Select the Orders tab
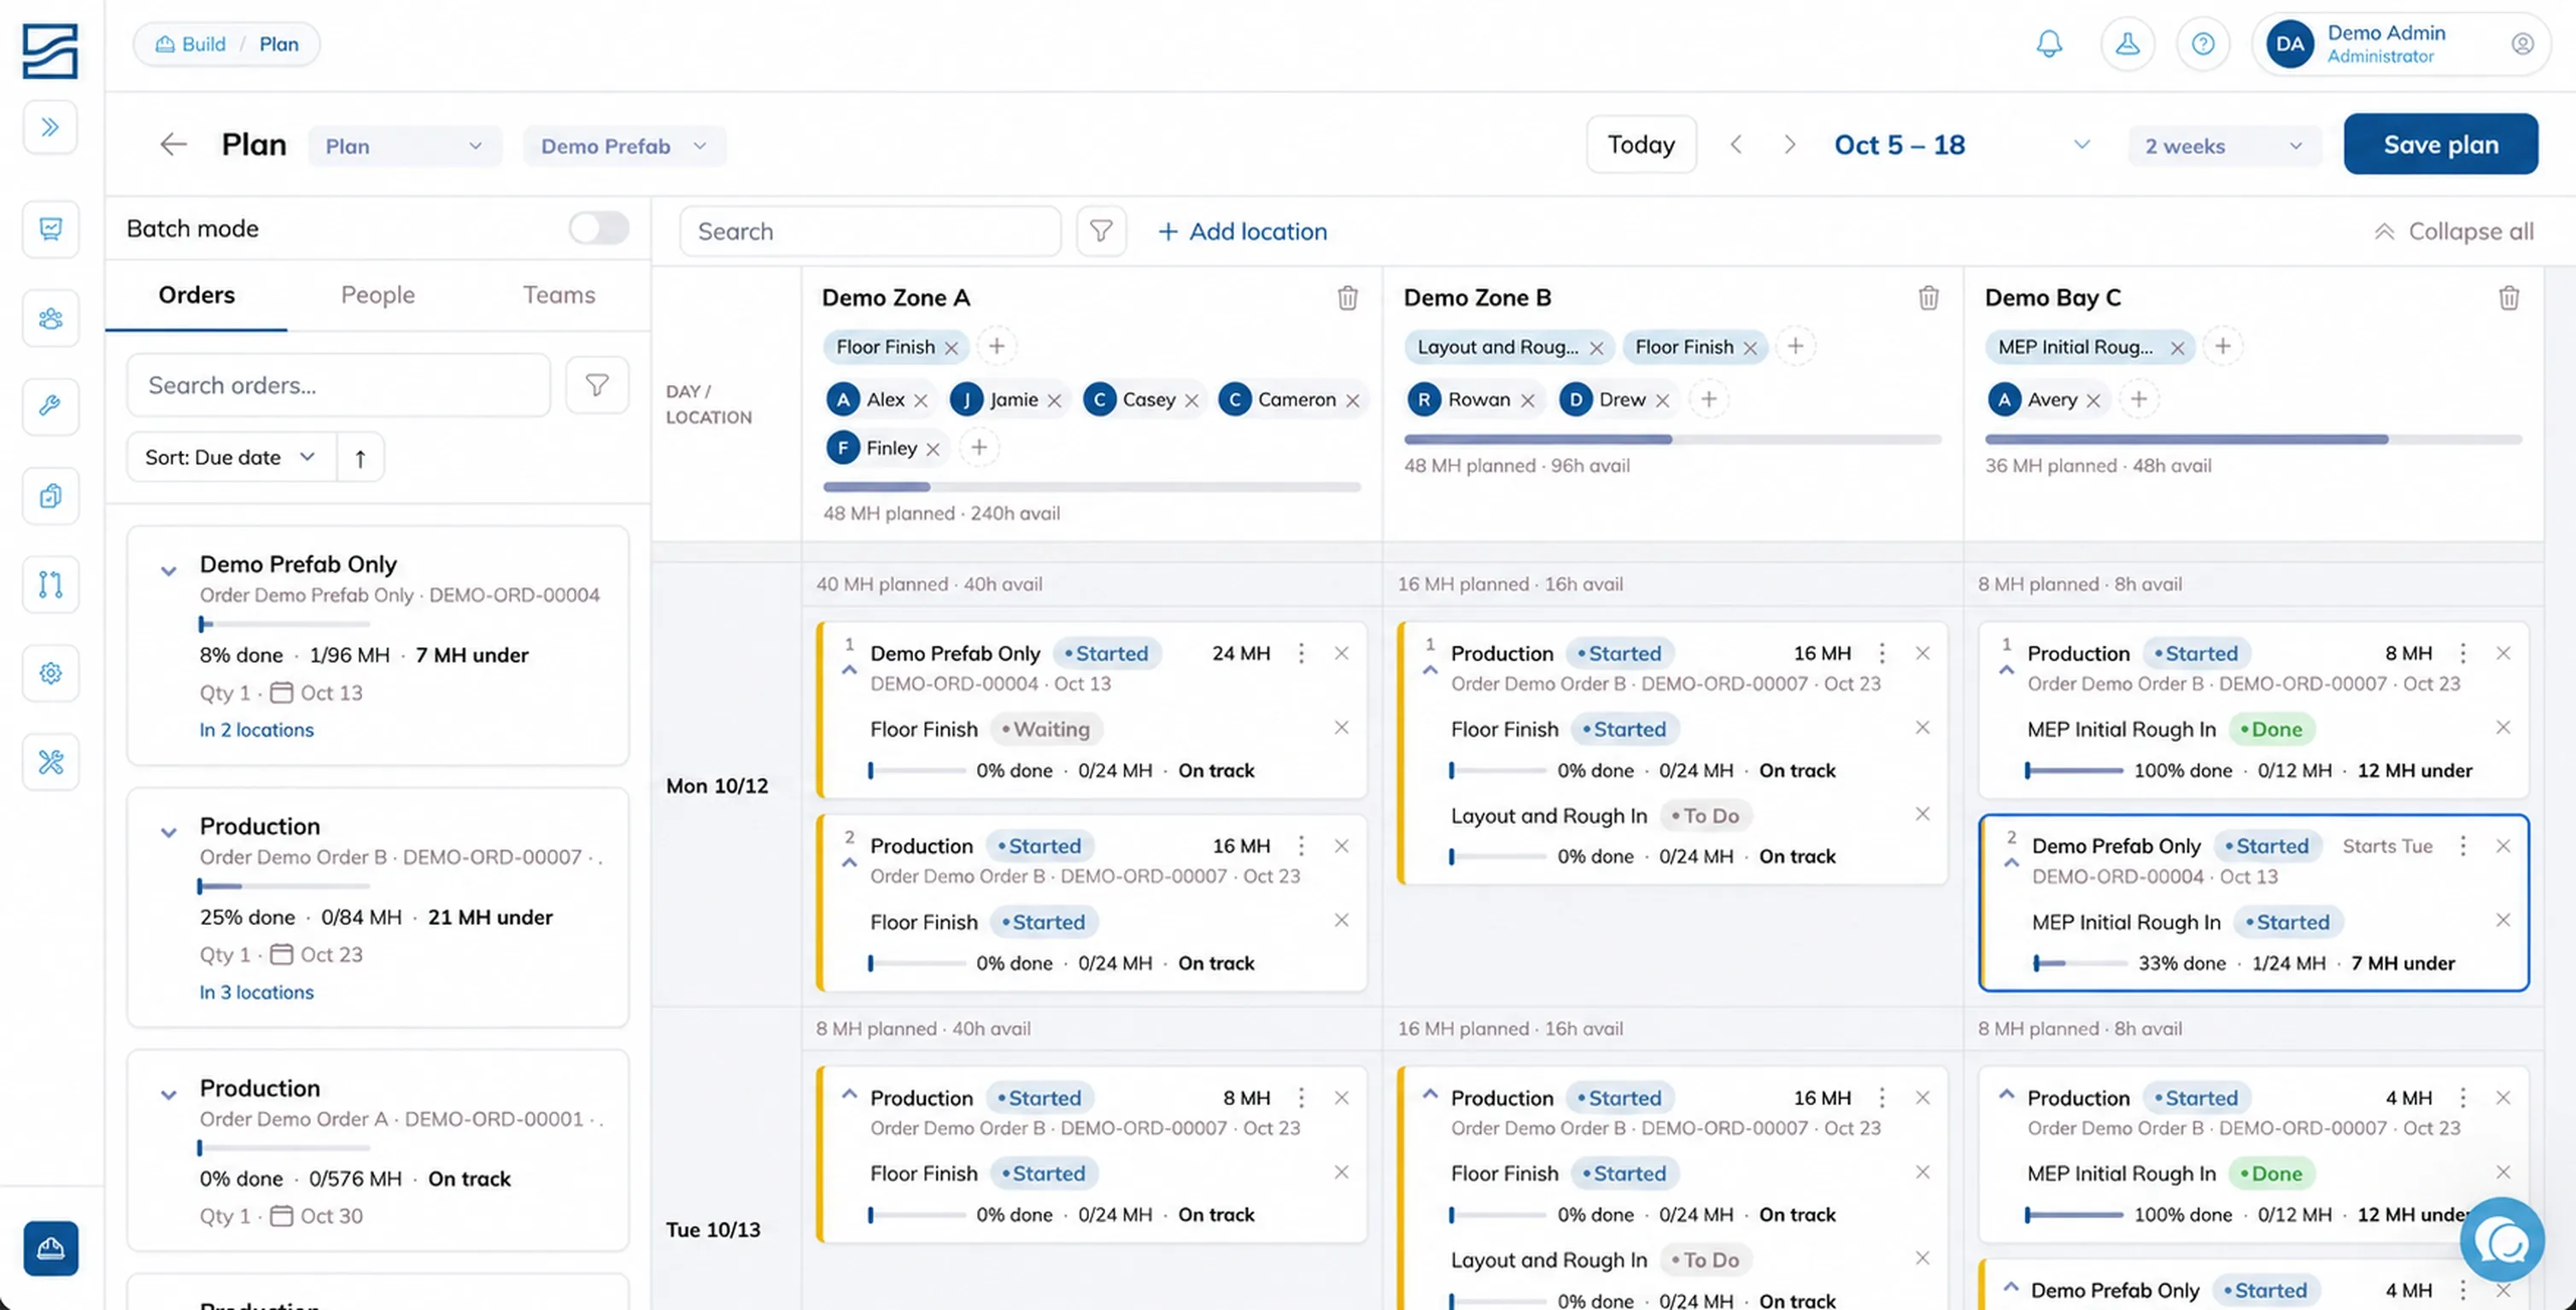 [196, 295]
